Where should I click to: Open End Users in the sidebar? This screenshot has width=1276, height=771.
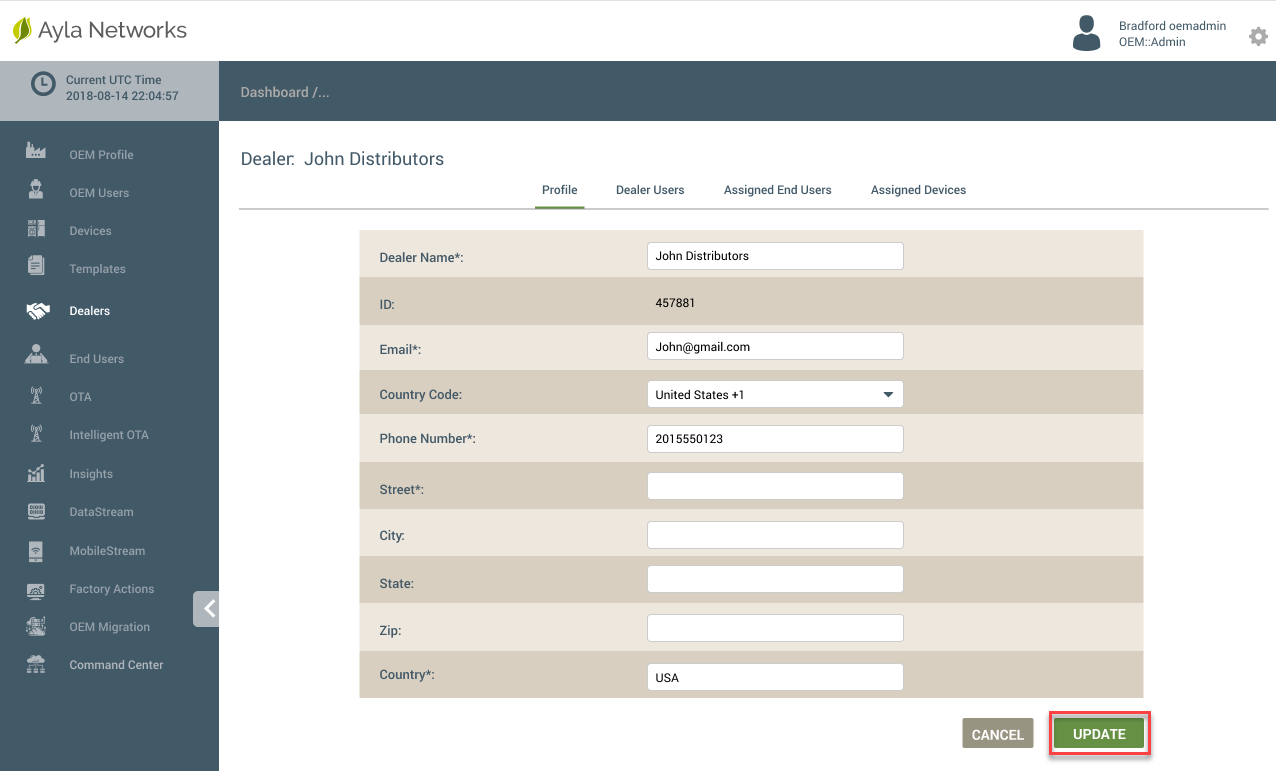(96, 359)
